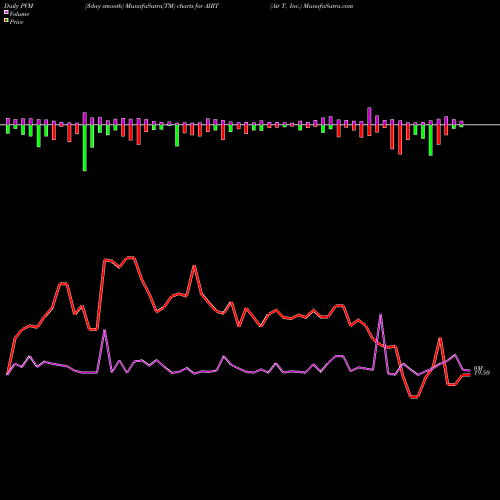
Task: Click the 0M volume value label
Action: coord(478,368)
